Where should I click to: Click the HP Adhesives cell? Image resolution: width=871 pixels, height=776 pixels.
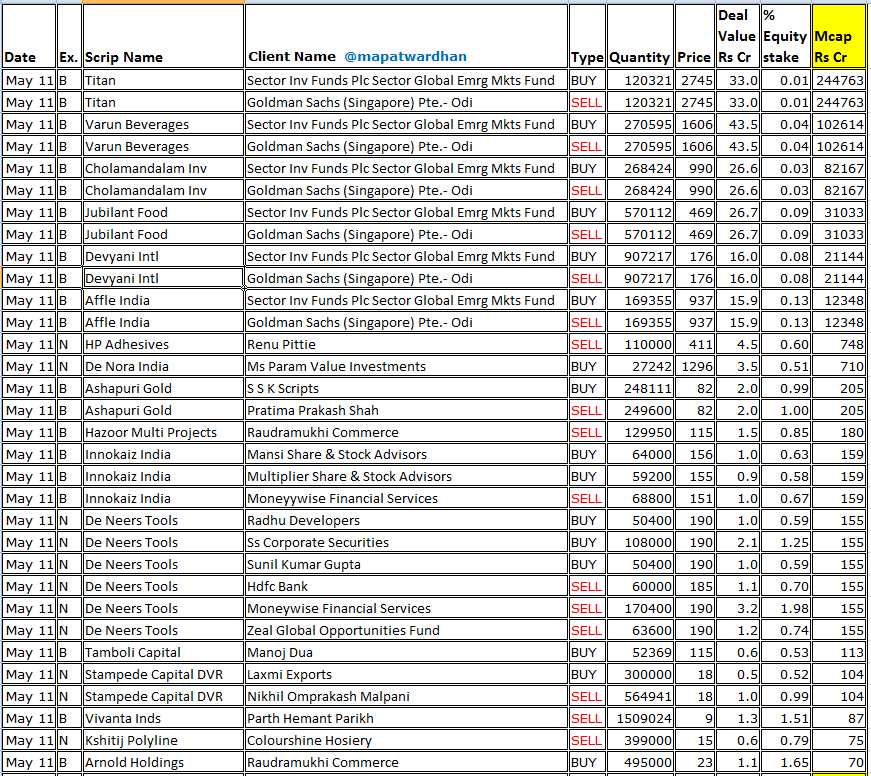point(163,344)
